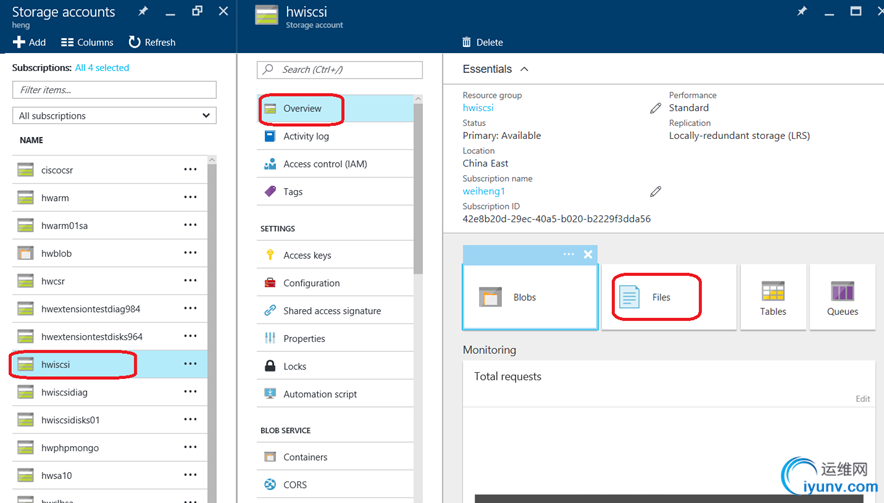The width and height of the screenshot is (884, 503).
Task: Pin the hwiscsi blade
Action: click(802, 11)
